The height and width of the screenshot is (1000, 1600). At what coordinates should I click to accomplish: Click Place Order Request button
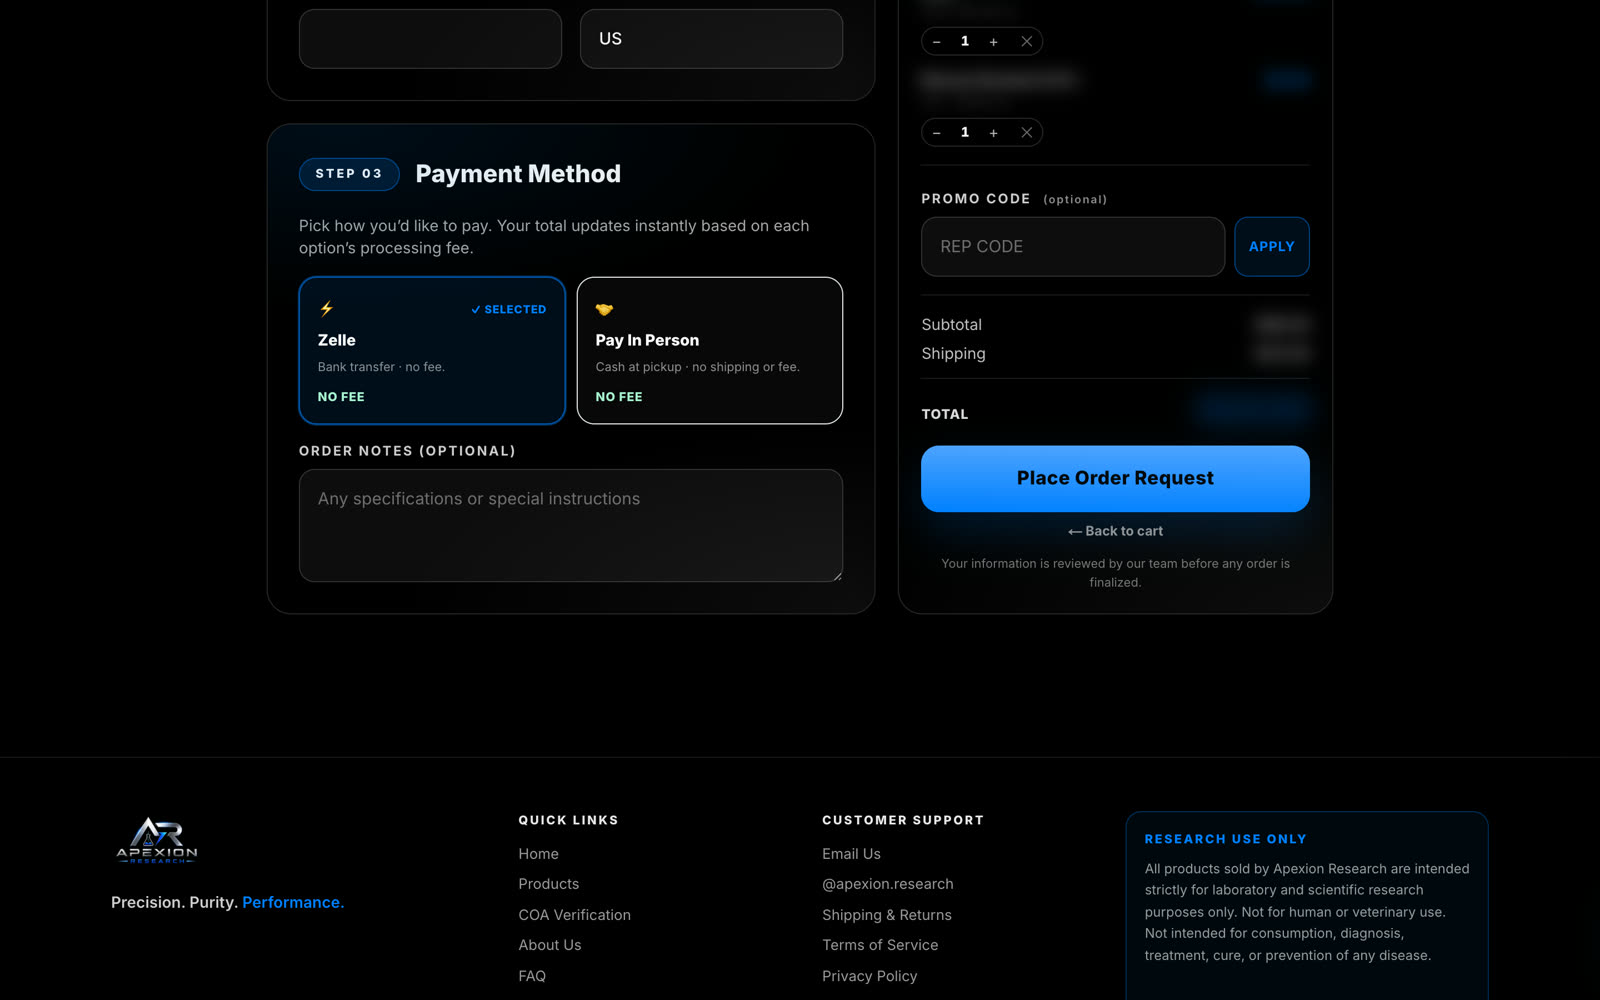tap(1115, 479)
